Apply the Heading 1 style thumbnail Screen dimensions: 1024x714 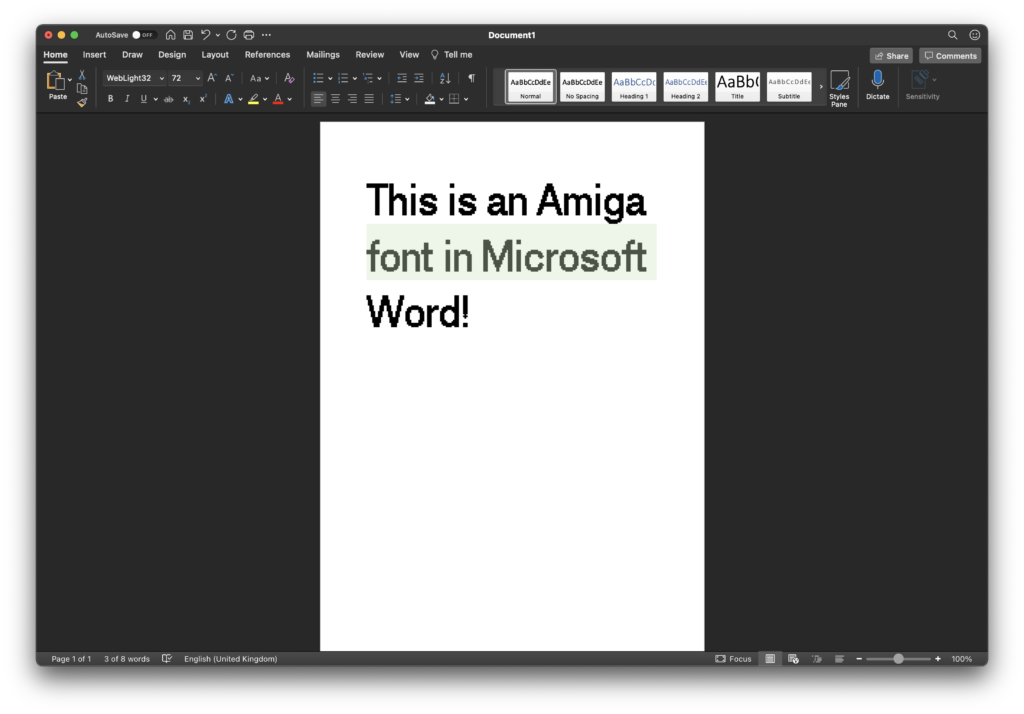point(633,87)
